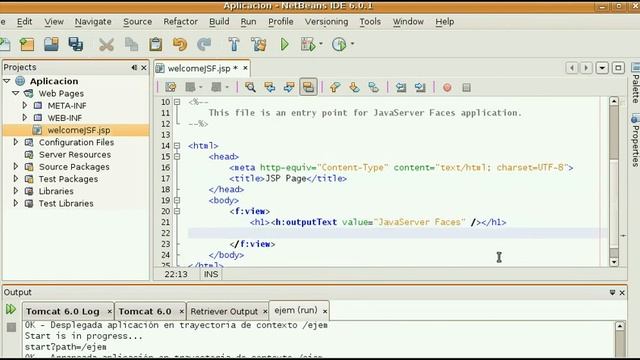This screenshot has height=360, width=640.
Task: Open the Navigate menu
Action: [93, 22]
